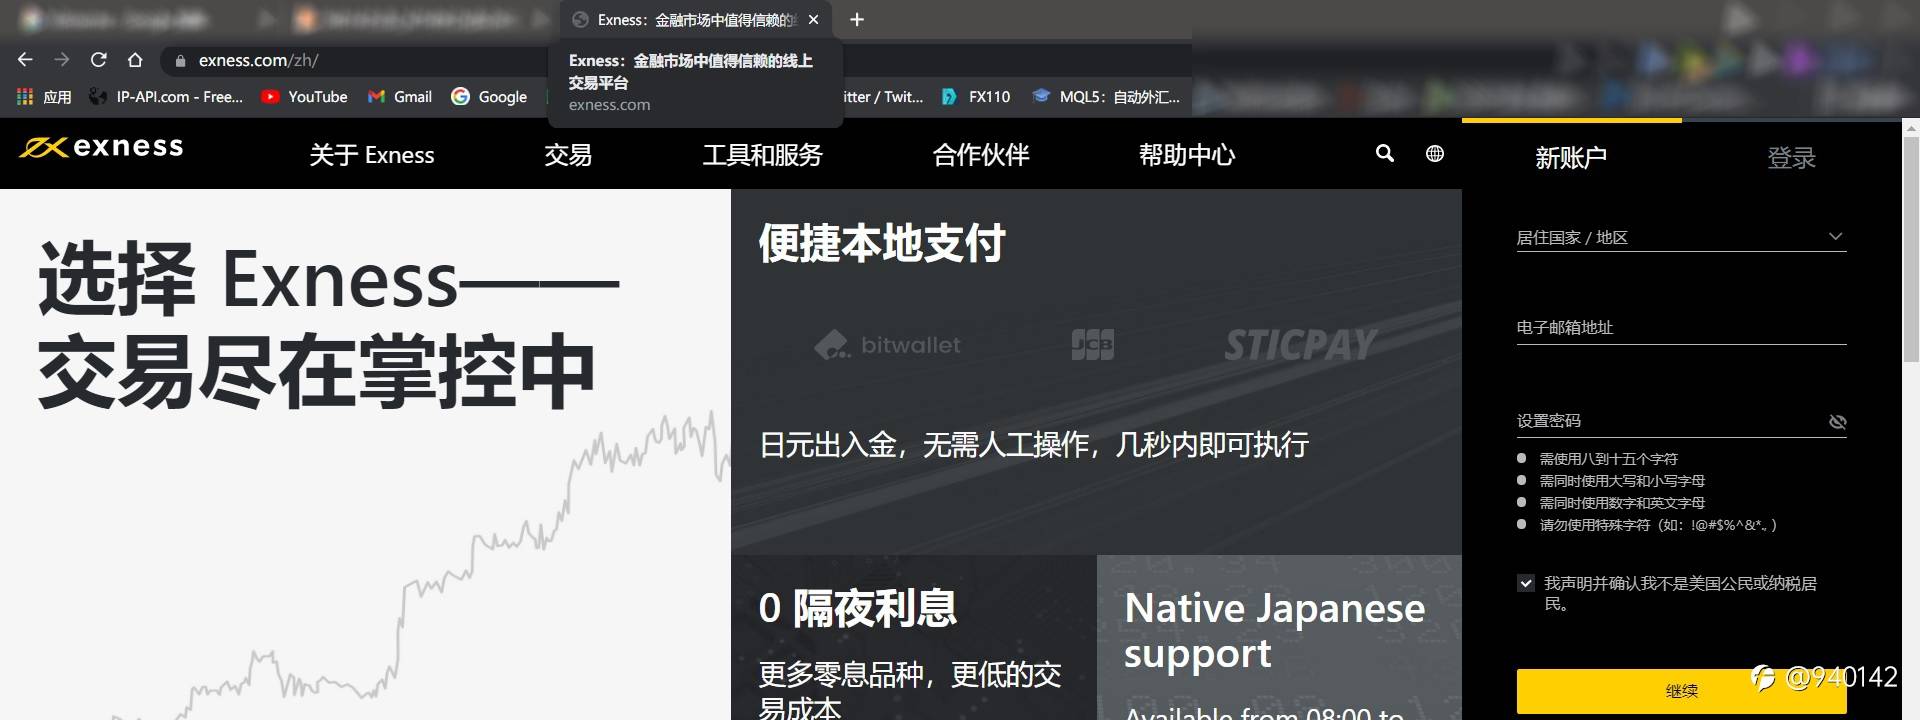
Task: Open the 交易 menu
Action: (568, 155)
